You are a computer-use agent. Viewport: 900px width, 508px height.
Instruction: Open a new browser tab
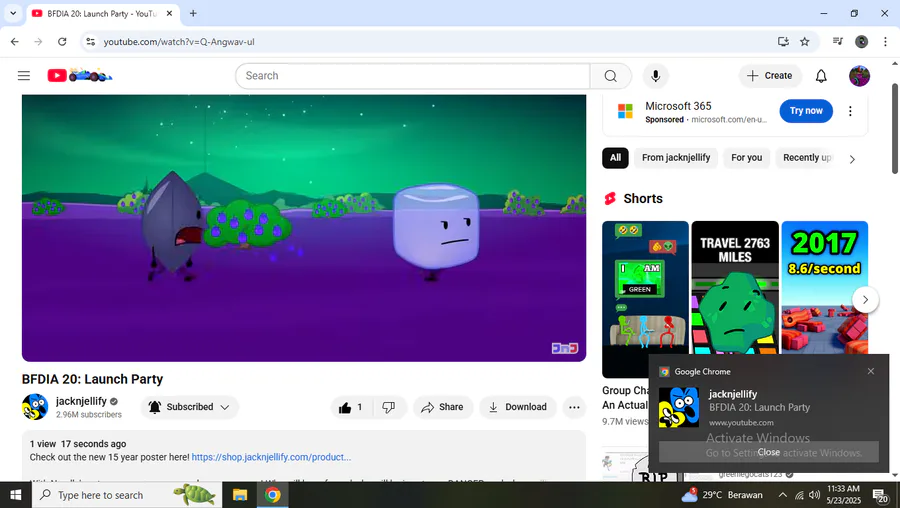click(x=193, y=13)
